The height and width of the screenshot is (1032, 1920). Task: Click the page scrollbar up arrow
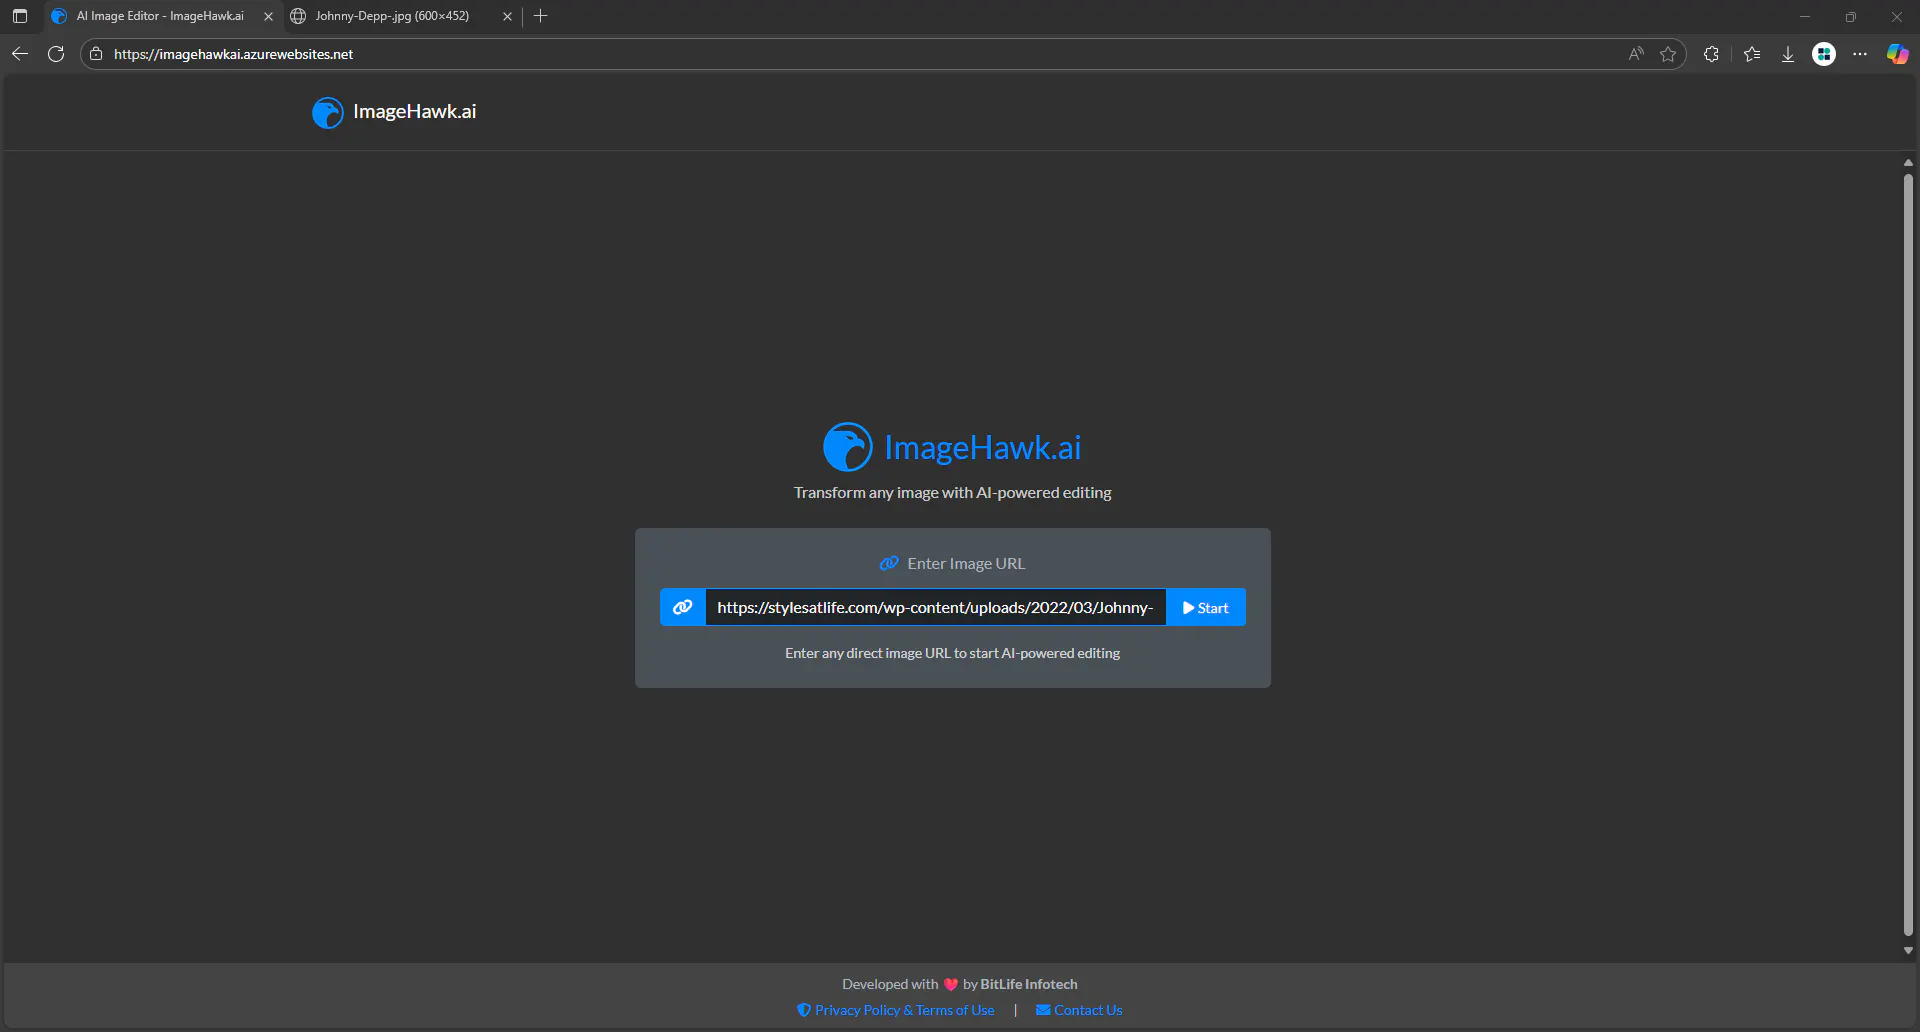click(x=1908, y=162)
